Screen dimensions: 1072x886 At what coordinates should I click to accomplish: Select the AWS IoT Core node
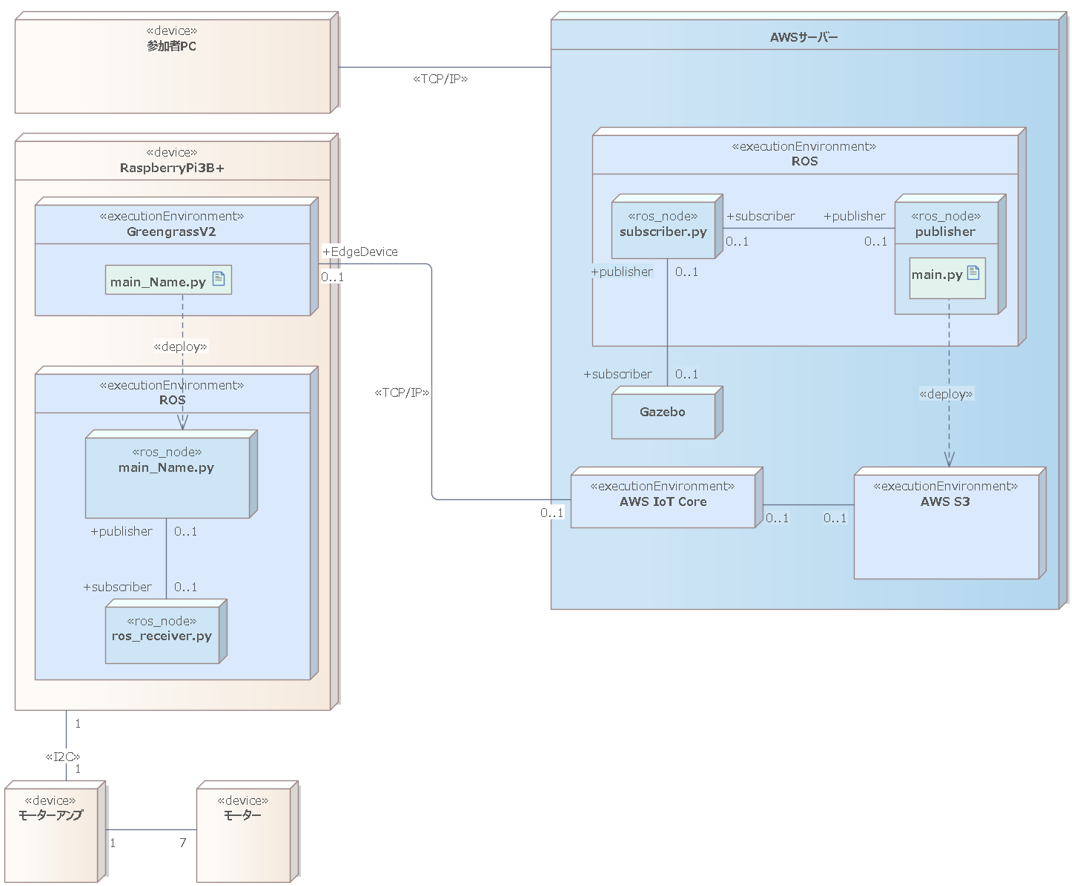(662, 500)
